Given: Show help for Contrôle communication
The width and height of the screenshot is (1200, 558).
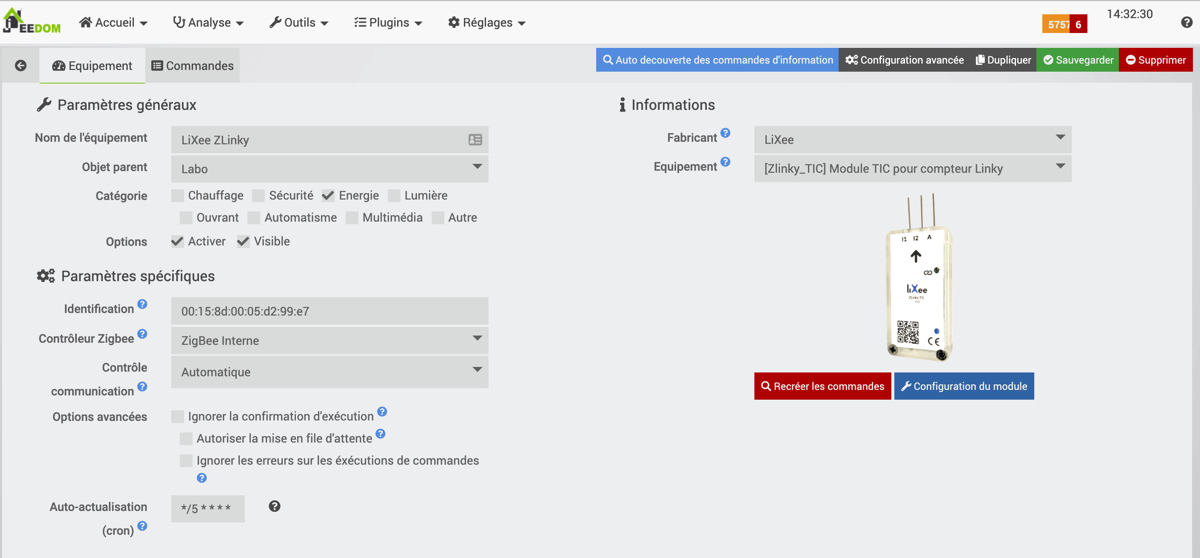Looking at the screenshot, I should click(x=142, y=386).
